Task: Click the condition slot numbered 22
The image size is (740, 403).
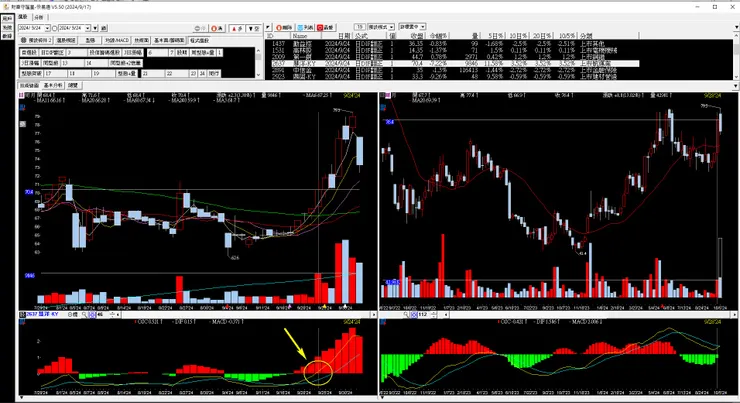Action: click(177, 74)
